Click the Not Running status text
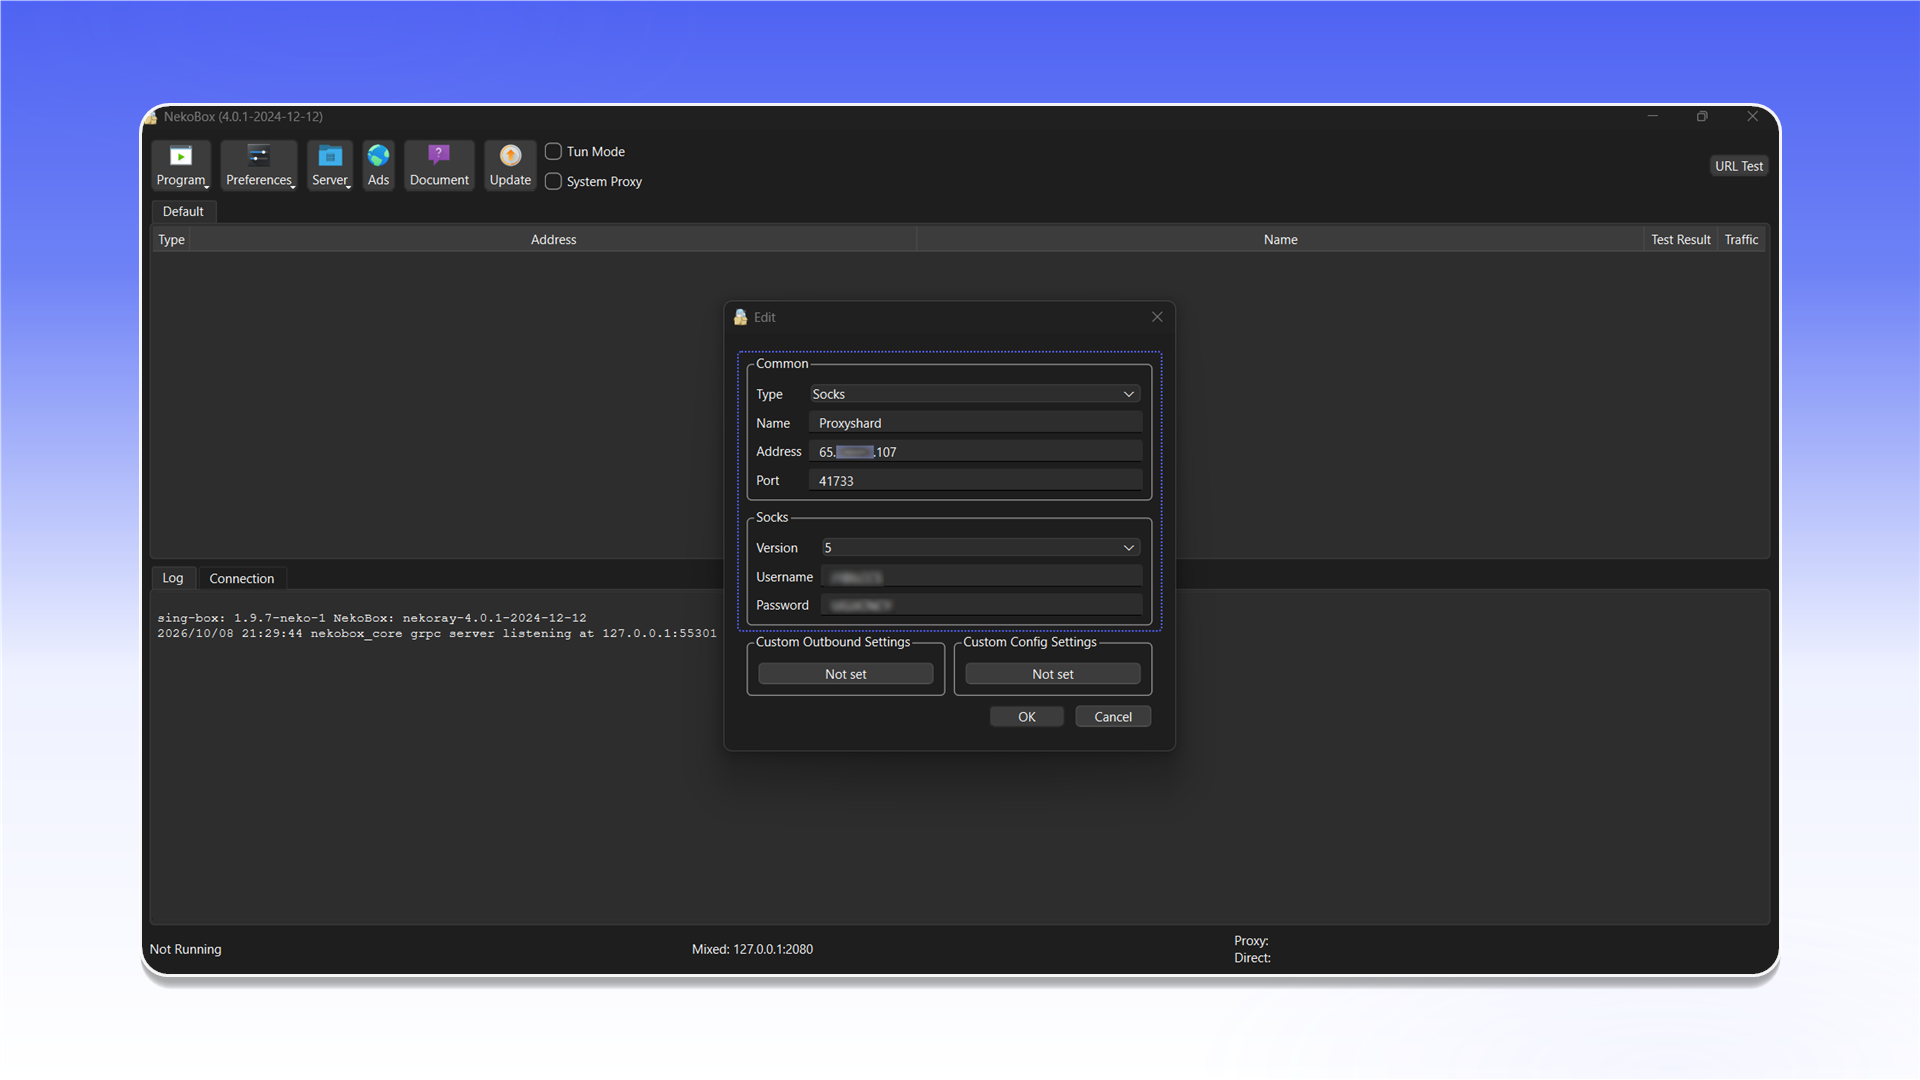 (x=186, y=949)
